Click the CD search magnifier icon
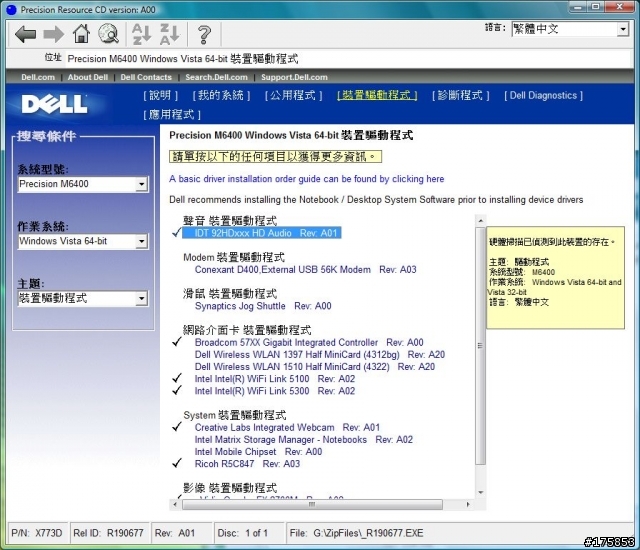Image resolution: width=640 pixels, height=550 pixels. tap(109, 33)
